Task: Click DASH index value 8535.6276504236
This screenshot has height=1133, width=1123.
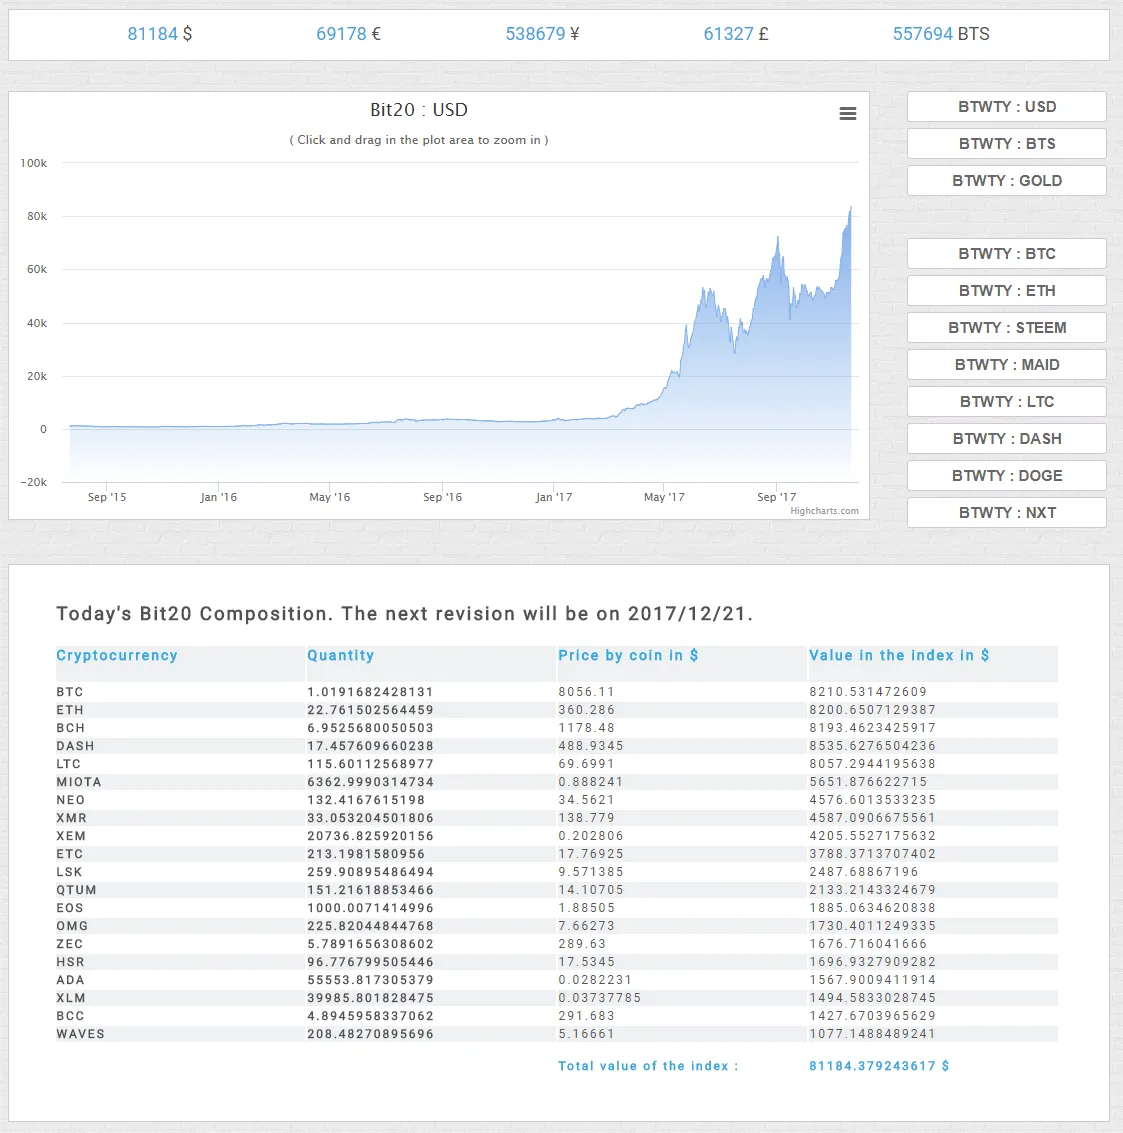Action: [x=872, y=746]
